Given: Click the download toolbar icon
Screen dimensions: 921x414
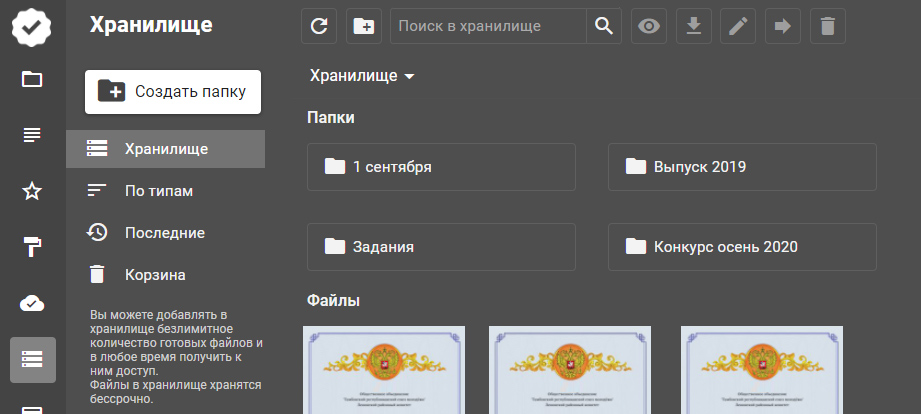Looking at the screenshot, I should point(694,26).
